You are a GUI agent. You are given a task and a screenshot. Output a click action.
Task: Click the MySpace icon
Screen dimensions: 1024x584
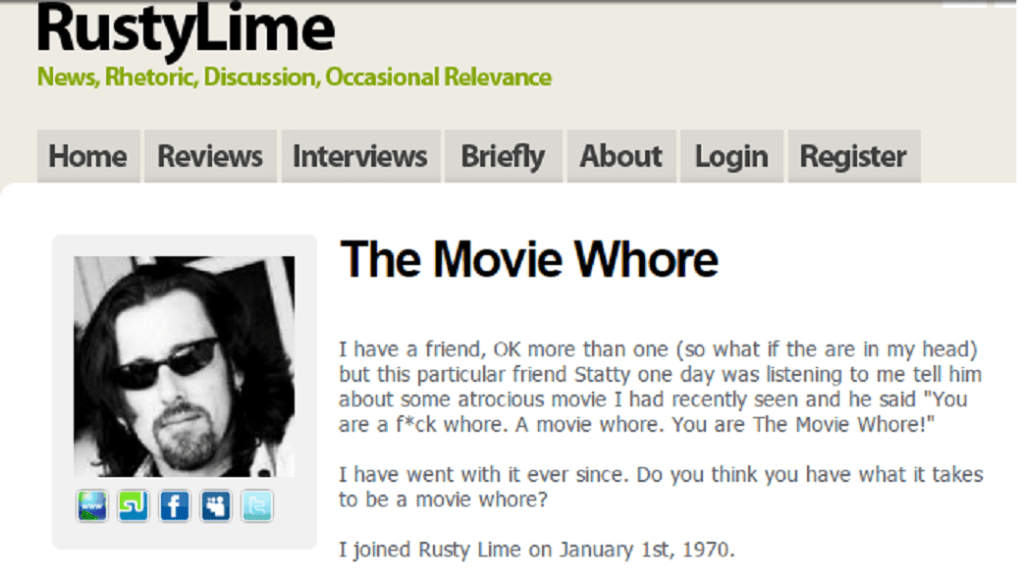215,506
